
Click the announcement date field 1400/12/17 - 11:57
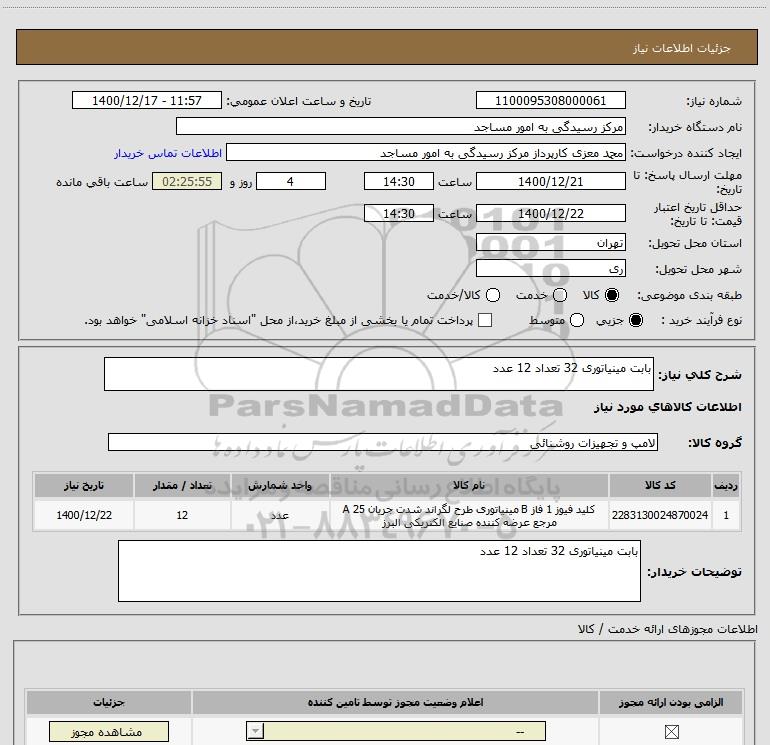[147, 101]
